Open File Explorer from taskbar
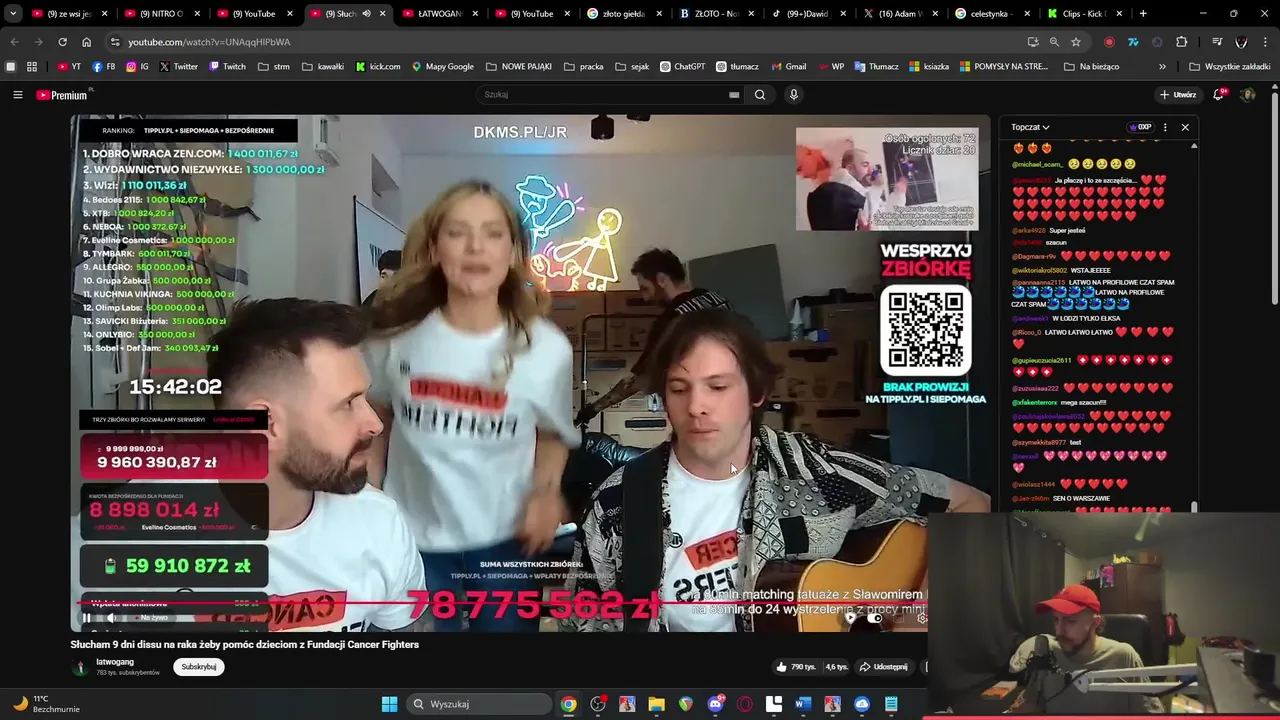Screen dimensions: 1280x720 coord(656,704)
